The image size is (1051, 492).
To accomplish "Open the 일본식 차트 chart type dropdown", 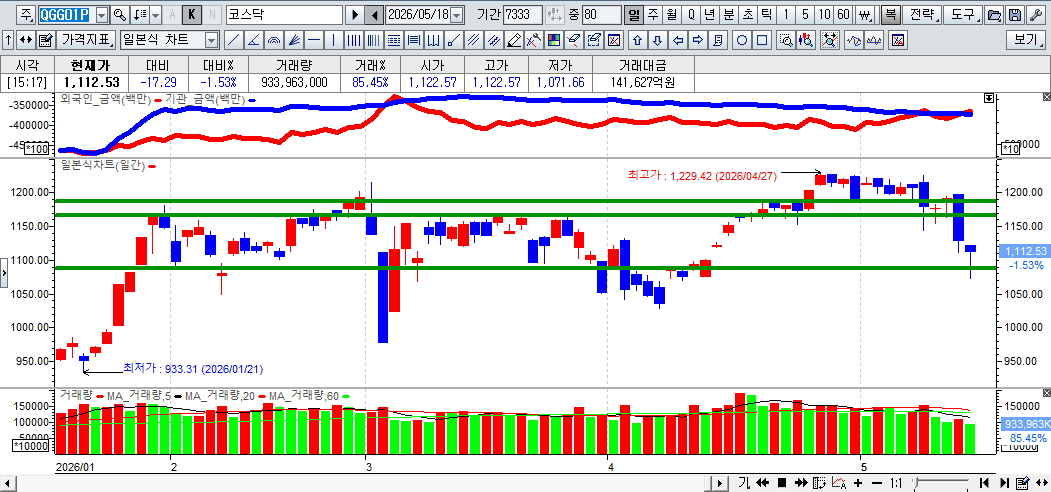I will click(212, 41).
